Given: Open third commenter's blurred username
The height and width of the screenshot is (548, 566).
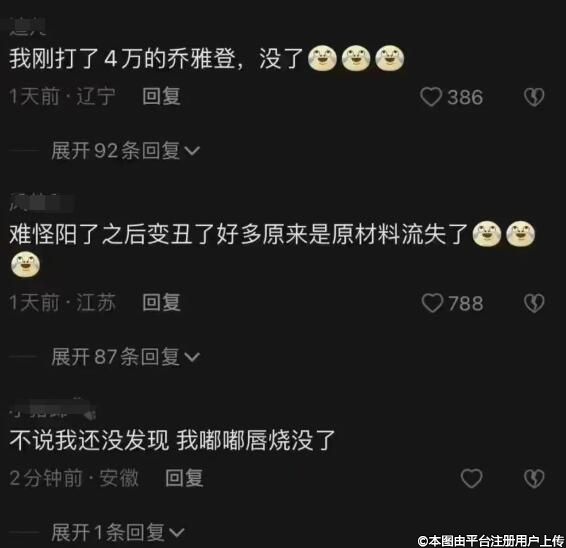Looking at the screenshot, I should point(53,409).
